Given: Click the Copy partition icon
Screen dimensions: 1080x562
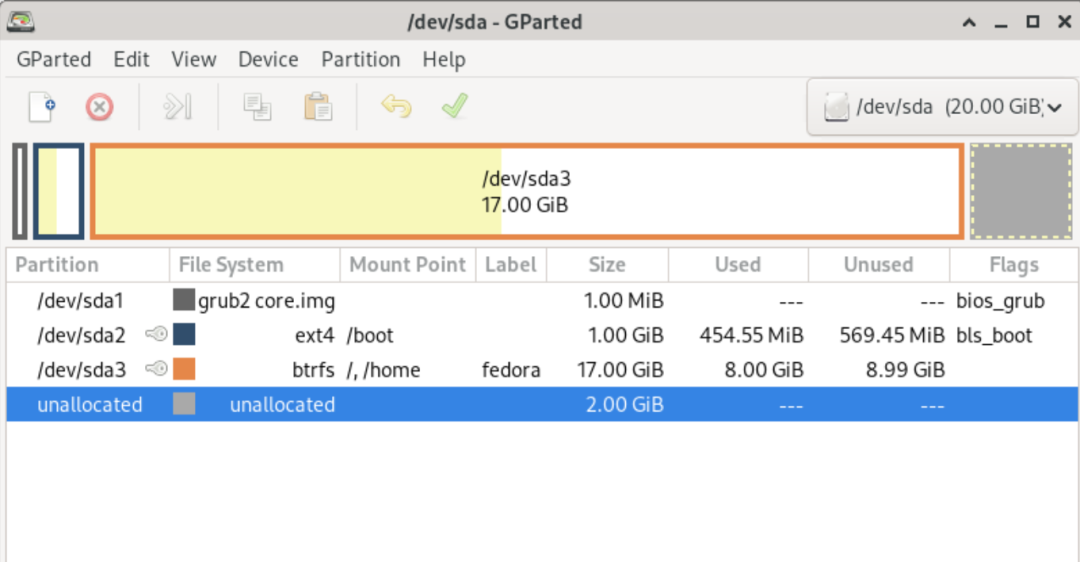Looking at the screenshot, I should (258, 106).
